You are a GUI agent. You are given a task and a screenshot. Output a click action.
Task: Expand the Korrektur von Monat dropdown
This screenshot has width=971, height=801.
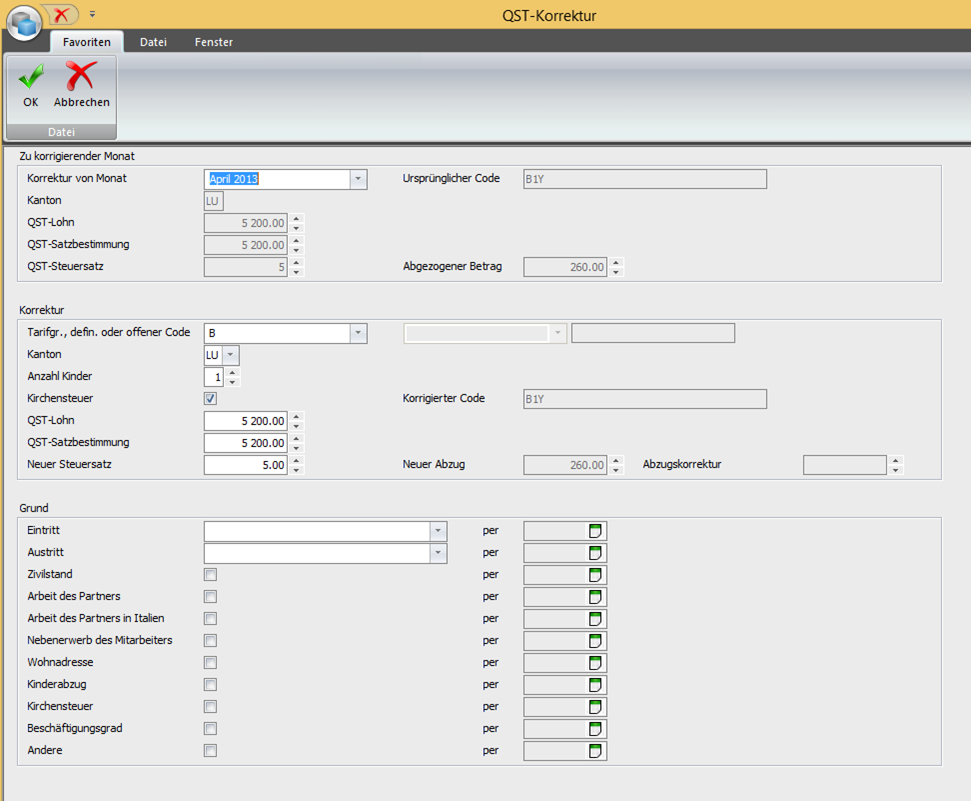[x=358, y=179]
